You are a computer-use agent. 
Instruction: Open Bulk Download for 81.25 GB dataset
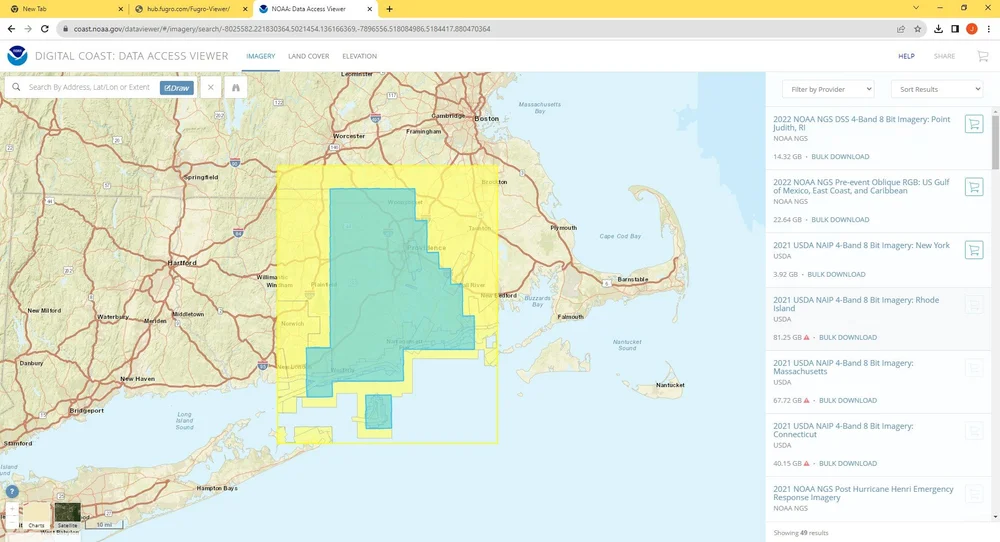pos(848,337)
